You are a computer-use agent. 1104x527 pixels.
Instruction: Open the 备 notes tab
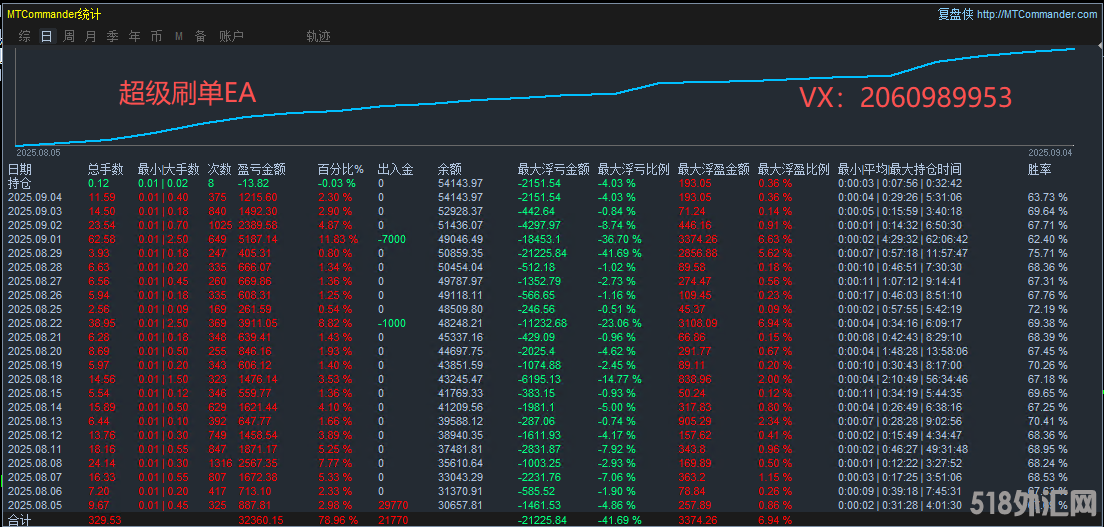pyautogui.click(x=200, y=36)
